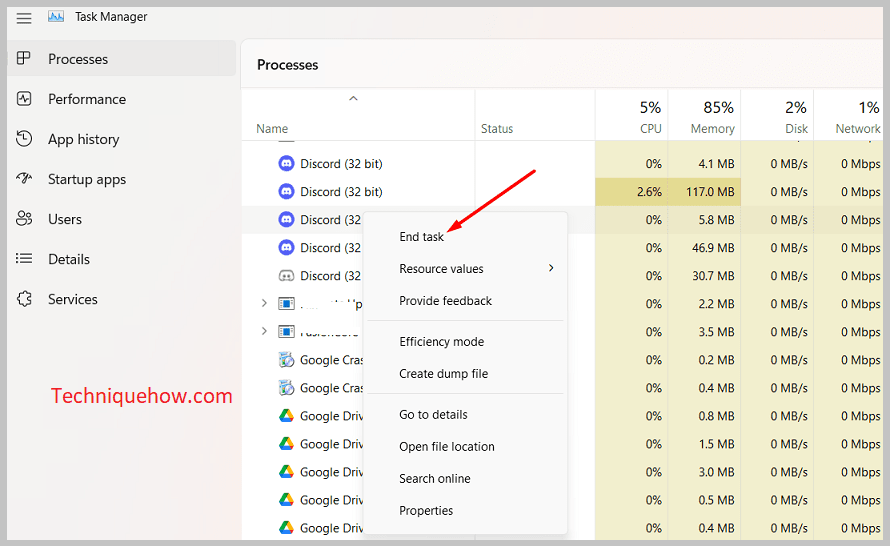Click Discord icon in 46.9 MB row
This screenshot has width=890, height=546.
click(286, 247)
